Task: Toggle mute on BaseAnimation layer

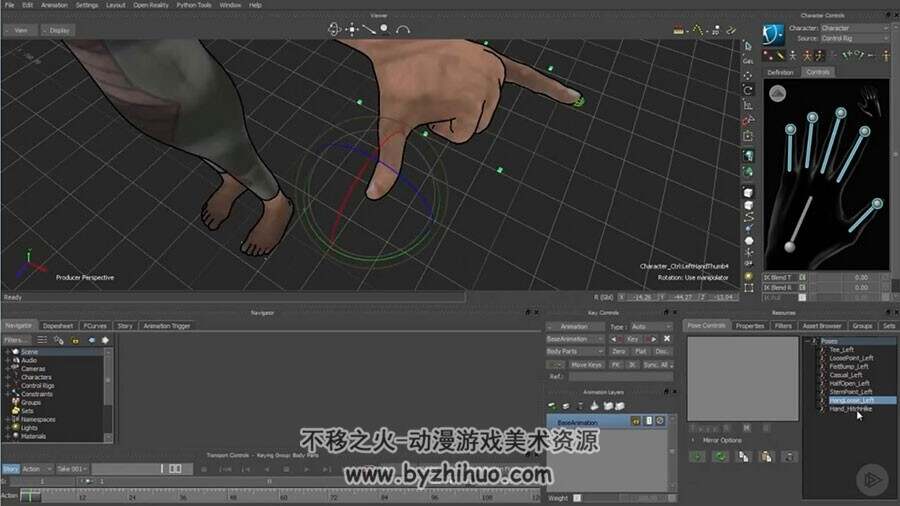Action: point(660,421)
